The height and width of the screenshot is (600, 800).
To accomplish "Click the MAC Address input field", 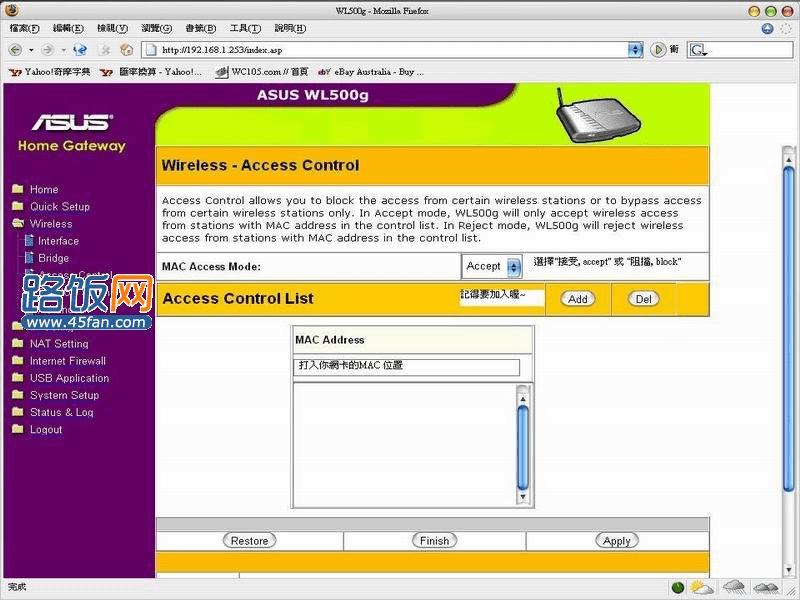I will point(407,367).
